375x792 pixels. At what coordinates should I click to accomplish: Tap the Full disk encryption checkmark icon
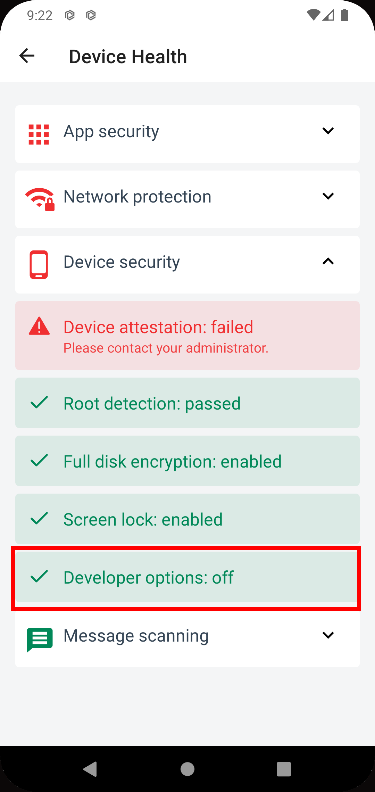pos(39,461)
